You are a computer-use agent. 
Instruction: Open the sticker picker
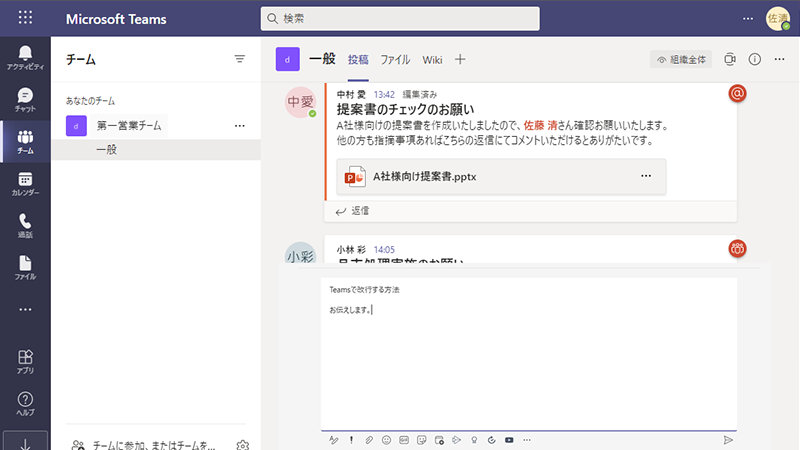[421, 440]
